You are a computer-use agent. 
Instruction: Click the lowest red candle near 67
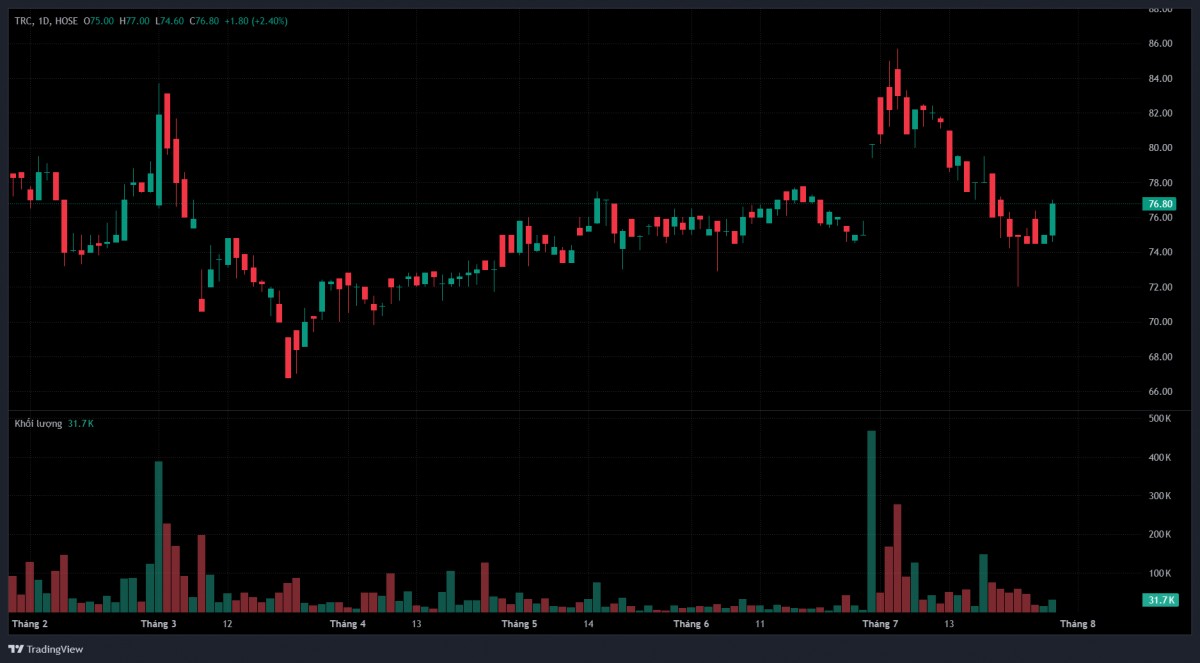[x=288, y=357]
